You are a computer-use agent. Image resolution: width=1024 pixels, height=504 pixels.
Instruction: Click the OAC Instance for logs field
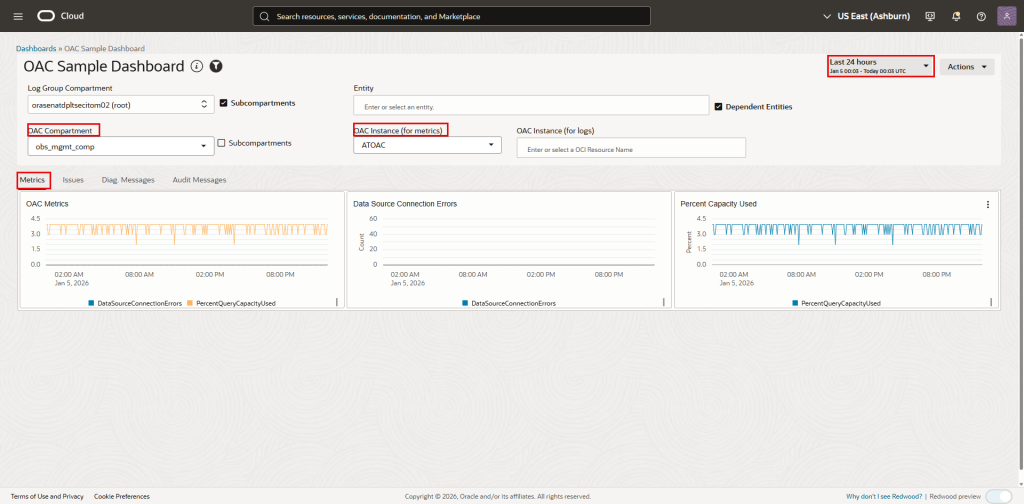point(631,149)
